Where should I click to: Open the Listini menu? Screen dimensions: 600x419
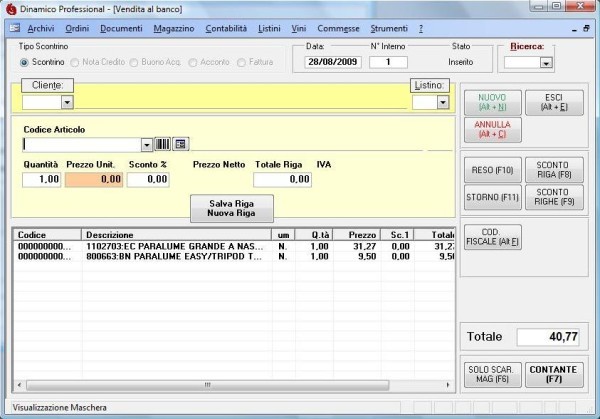coord(269,29)
